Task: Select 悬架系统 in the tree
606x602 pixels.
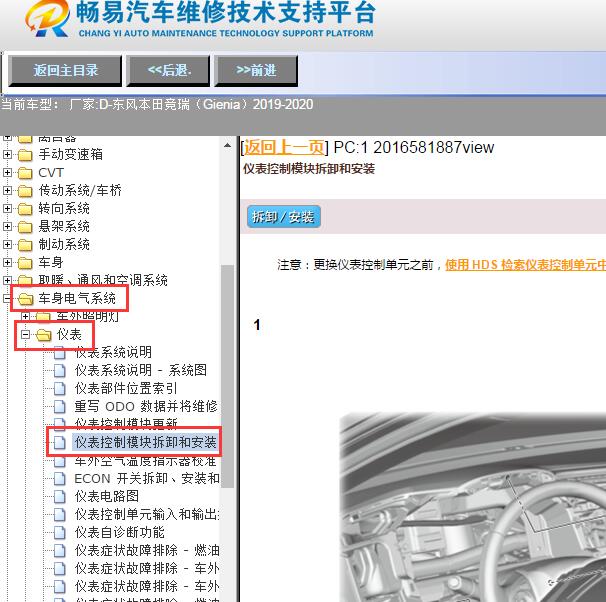Action: click(x=64, y=226)
